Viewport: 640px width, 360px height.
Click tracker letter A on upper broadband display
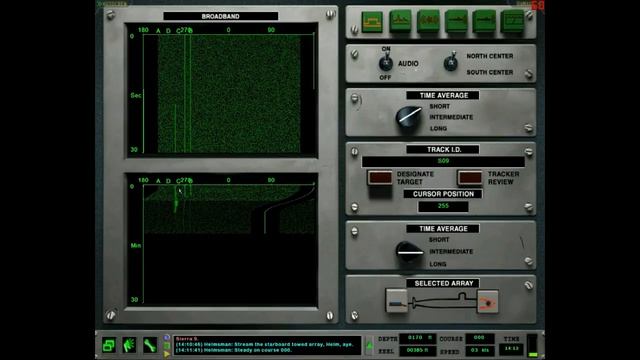158,31
